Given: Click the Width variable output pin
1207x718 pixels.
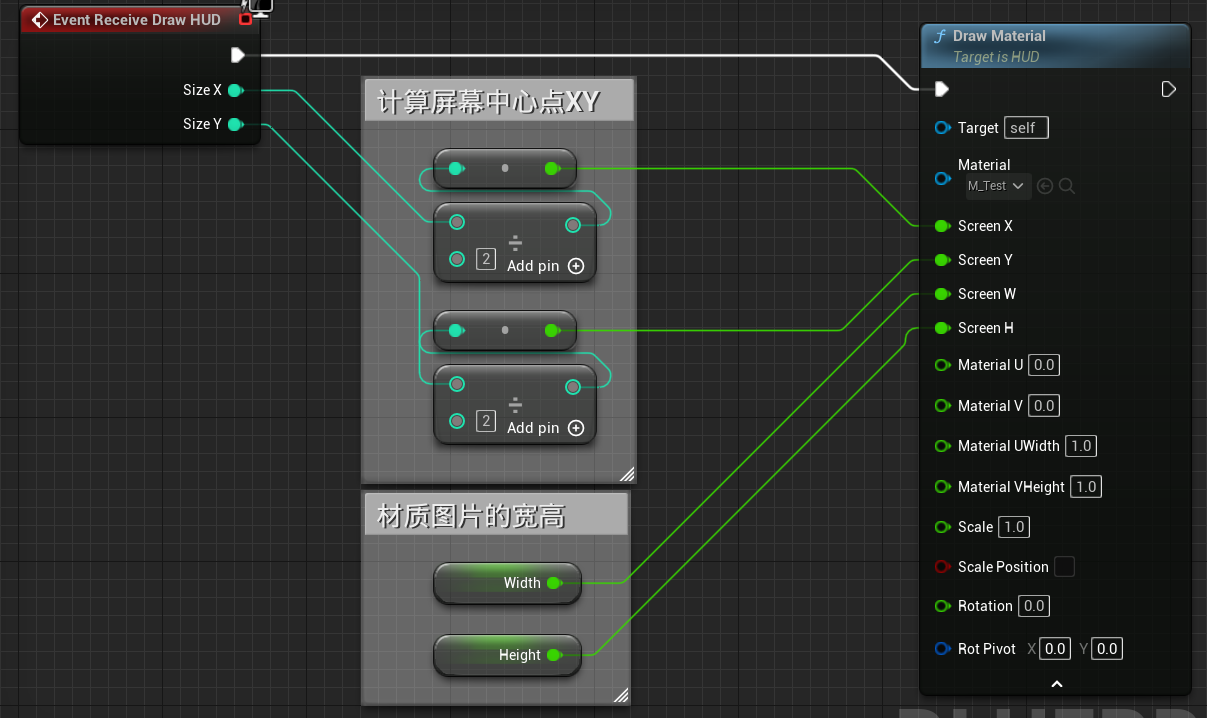Looking at the screenshot, I should pos(555,583).
